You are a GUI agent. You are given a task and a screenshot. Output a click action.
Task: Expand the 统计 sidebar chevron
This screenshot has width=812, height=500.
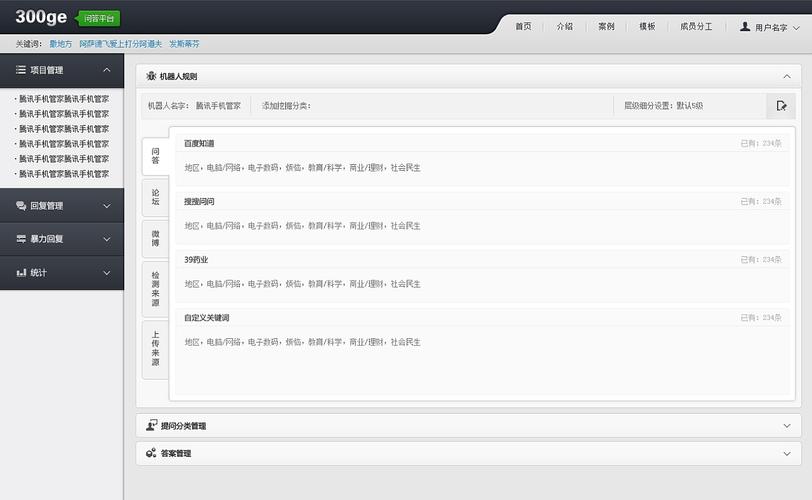coord(107,273)
